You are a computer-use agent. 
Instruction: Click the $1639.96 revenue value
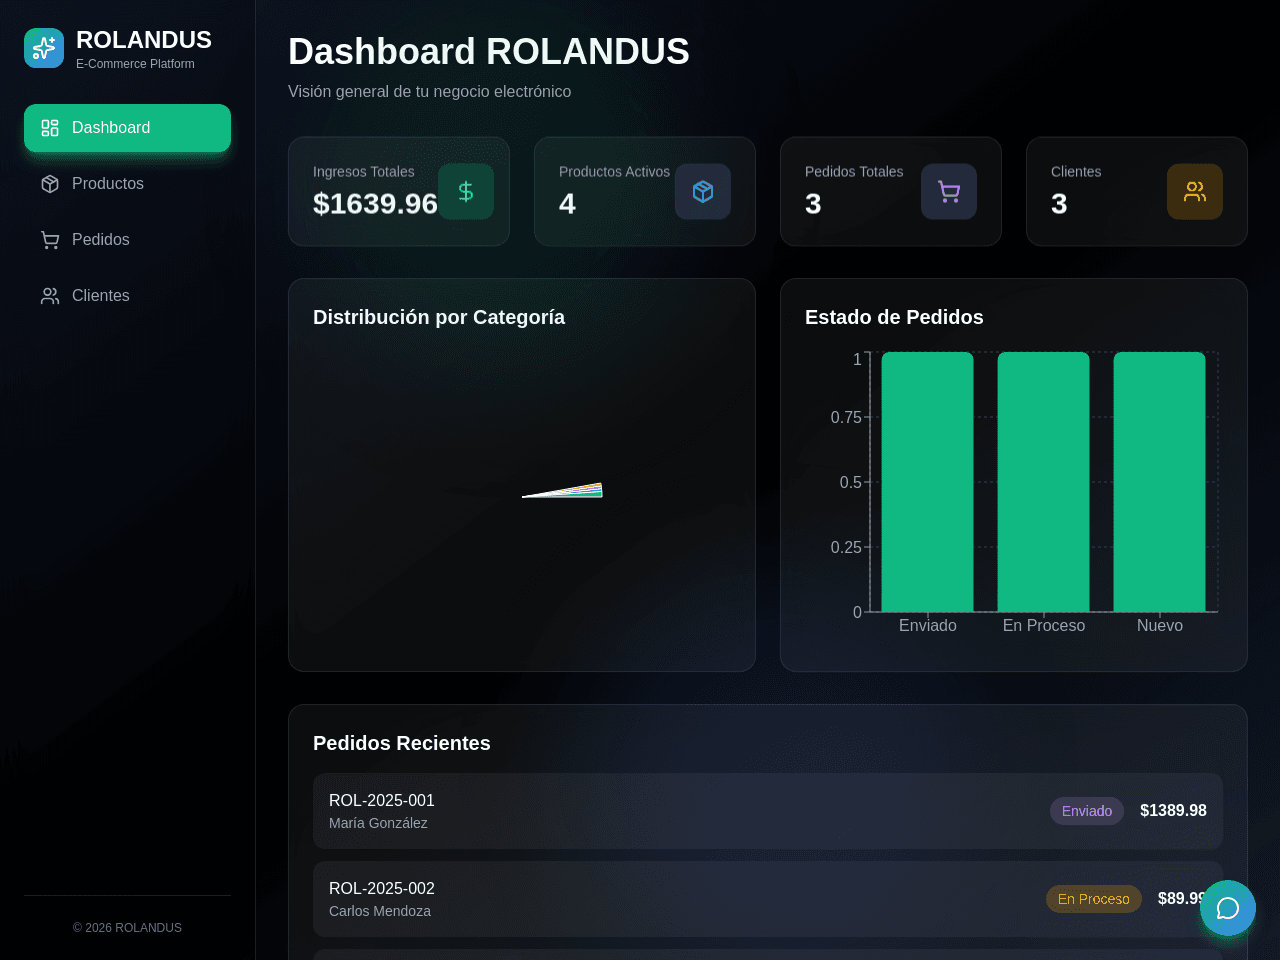click(375, 204)
